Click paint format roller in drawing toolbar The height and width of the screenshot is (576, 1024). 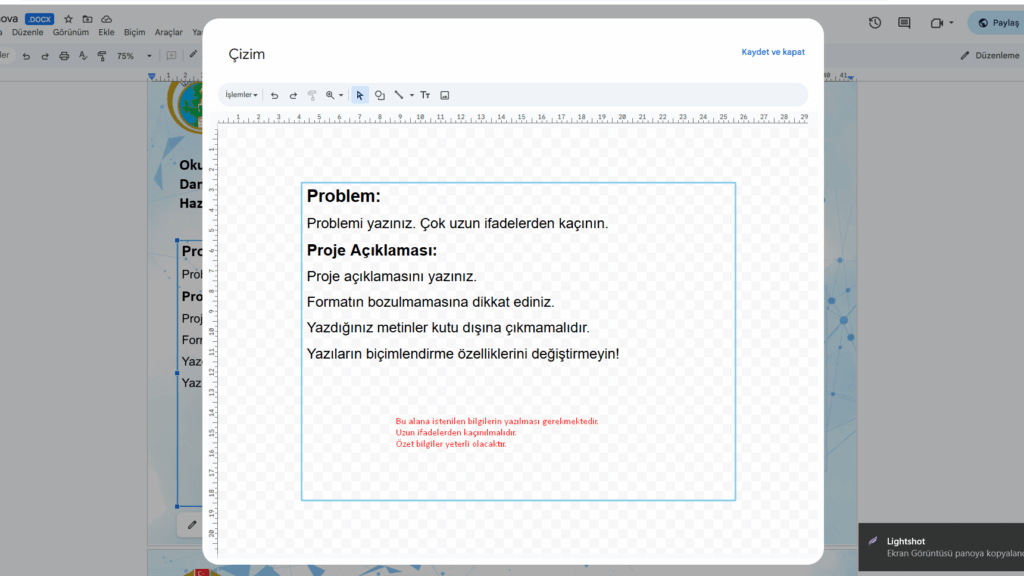coord(312,95)
